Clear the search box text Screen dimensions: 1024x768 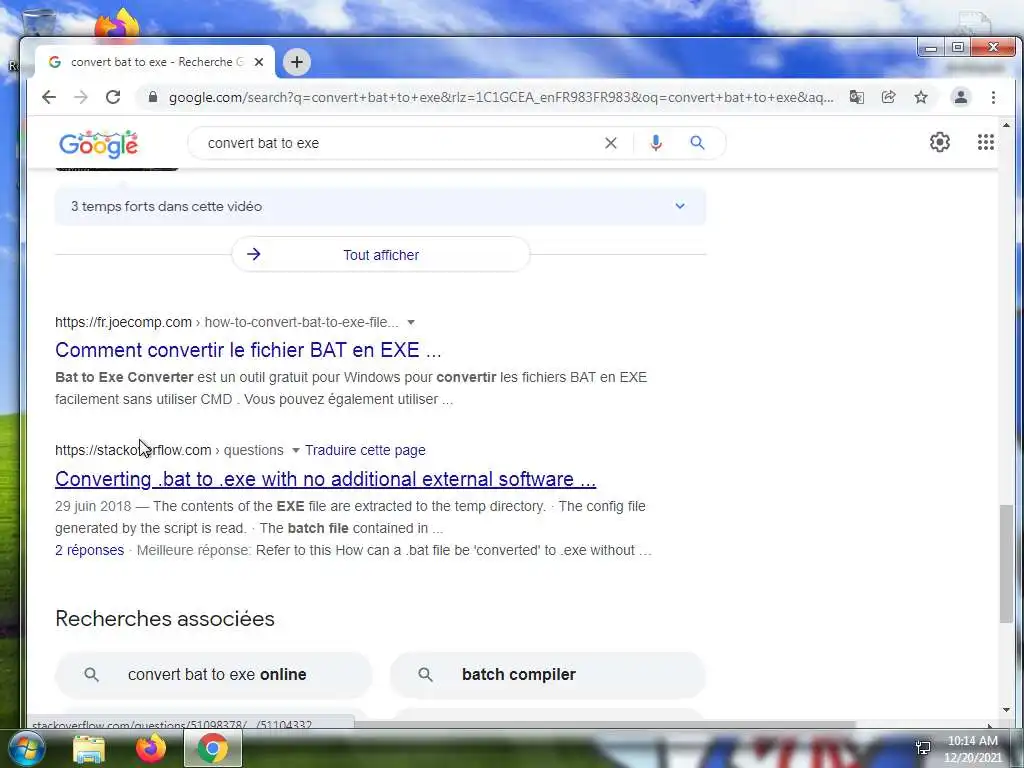click(611, 143)
